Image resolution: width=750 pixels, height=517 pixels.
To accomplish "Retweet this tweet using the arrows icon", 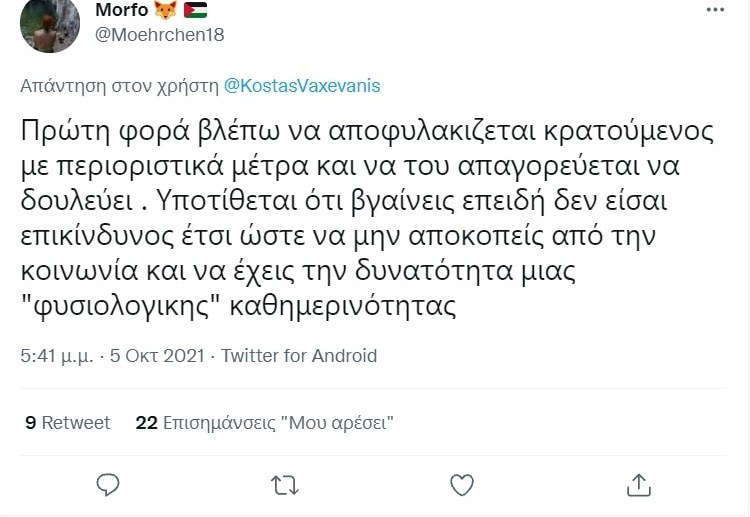I will pos(285,484).
